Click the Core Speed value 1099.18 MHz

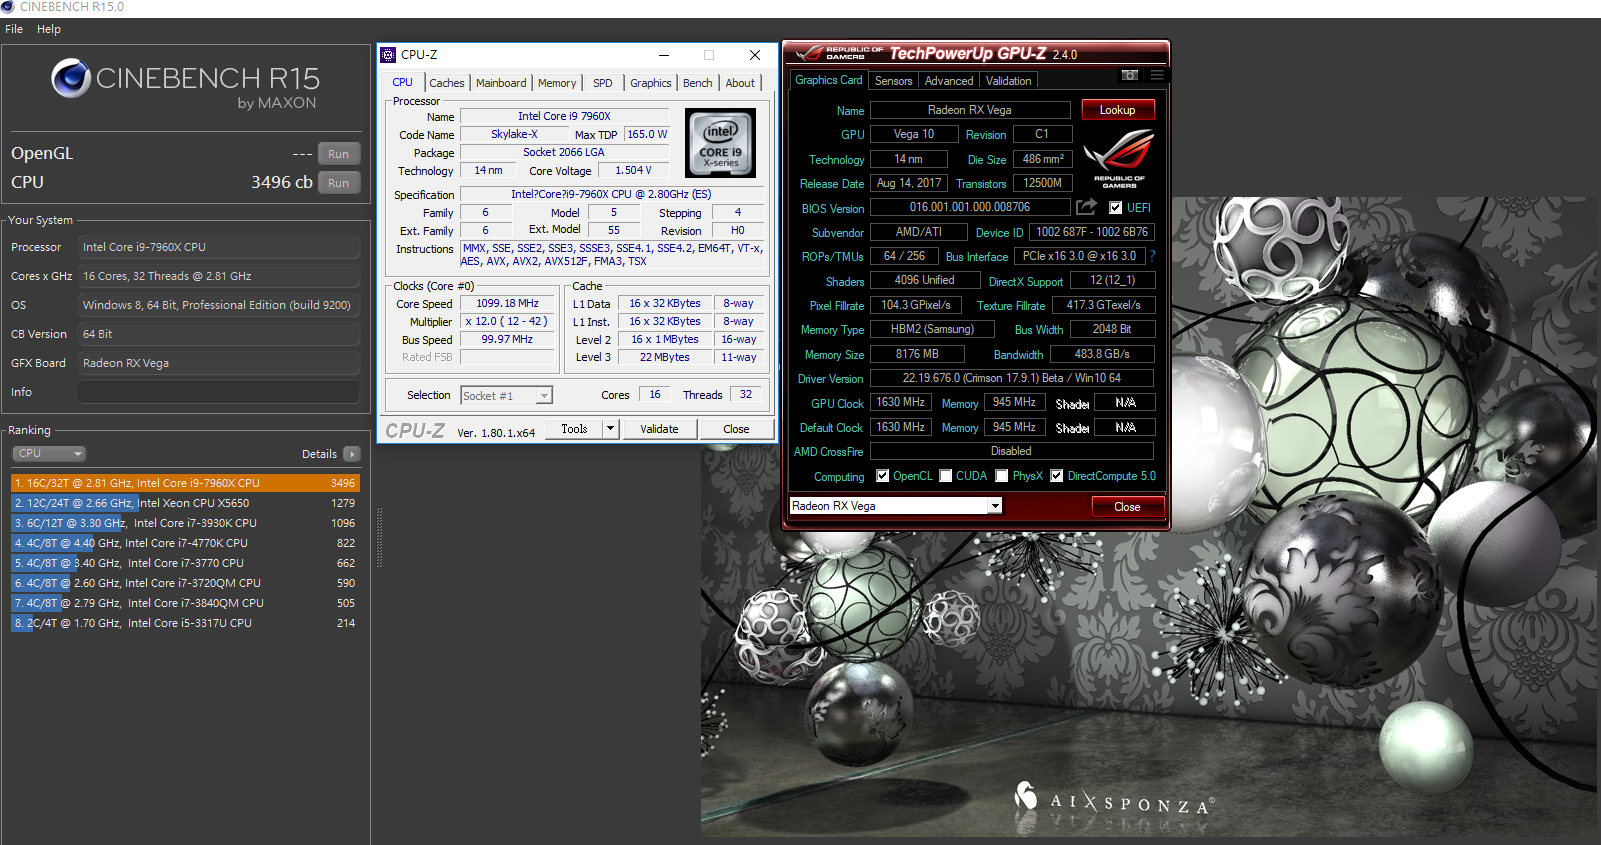[x=507, y=303]
